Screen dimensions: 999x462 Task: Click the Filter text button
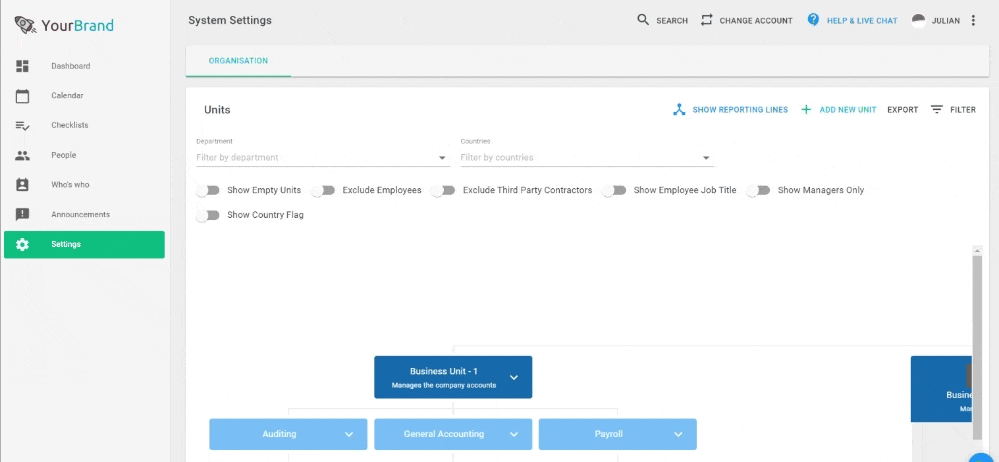pyautogui.click(x=963, y=110)
